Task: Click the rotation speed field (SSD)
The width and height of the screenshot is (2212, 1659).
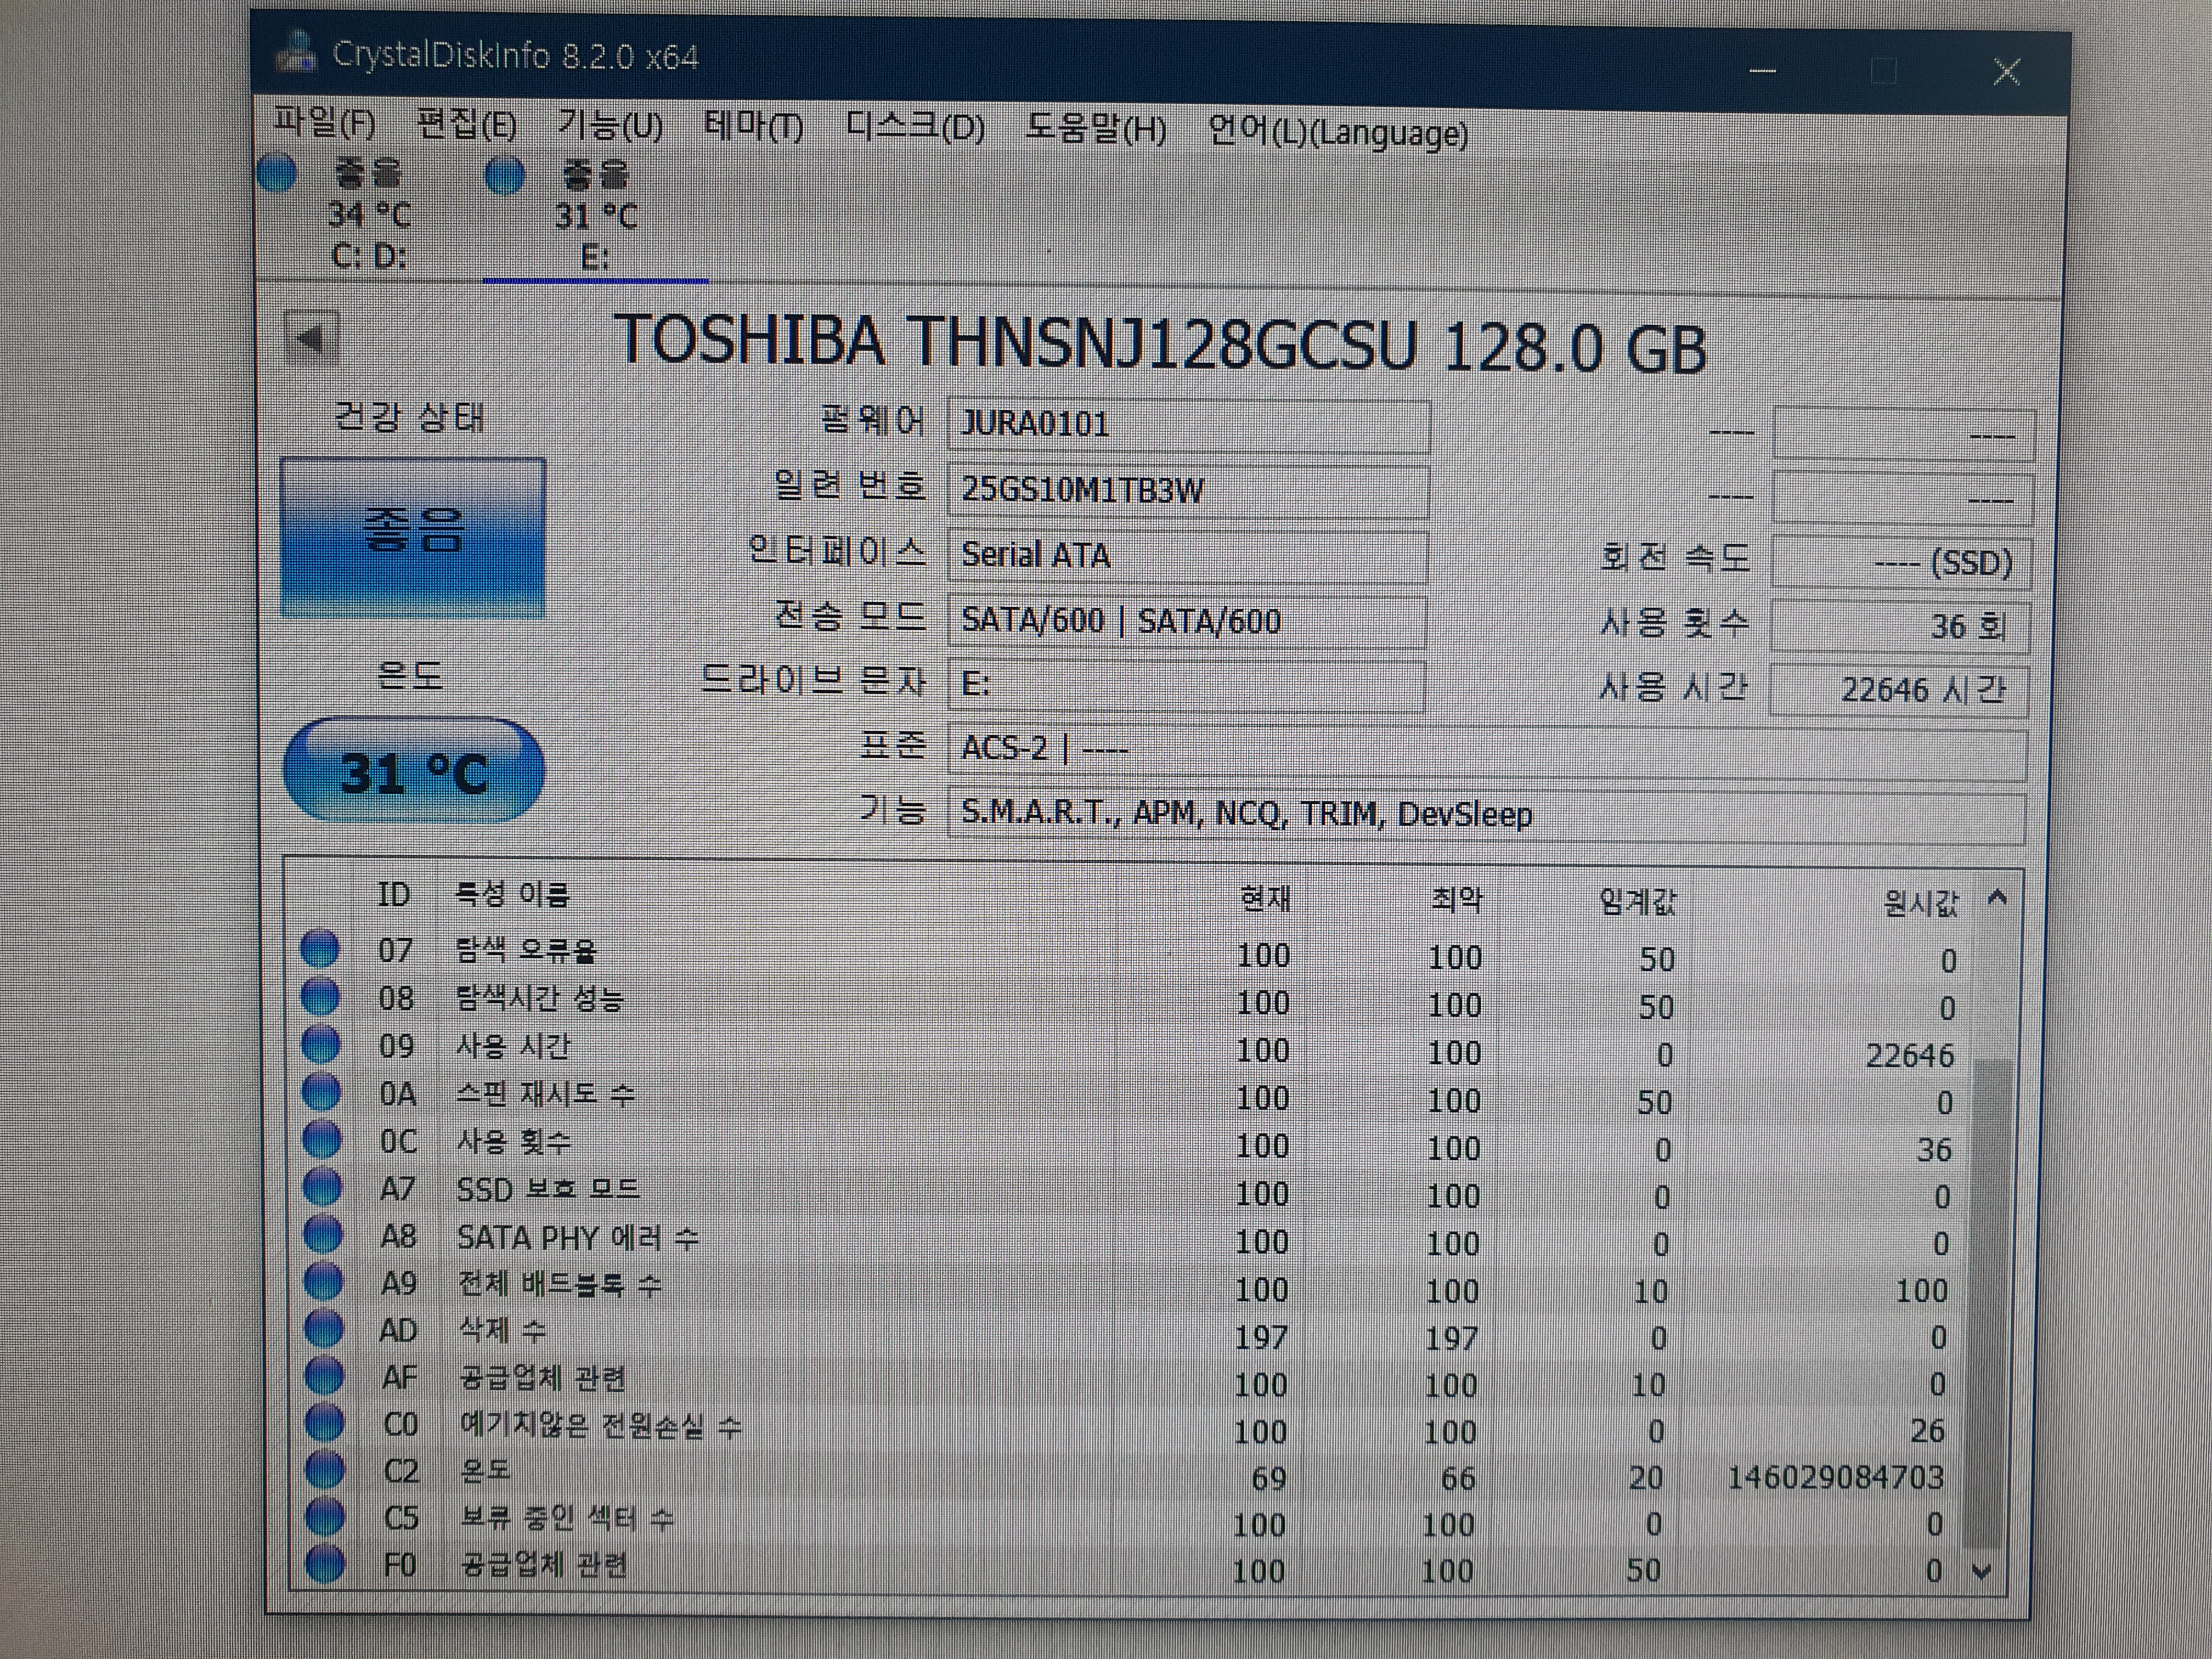Action: pyautogui.click(x=1902, y=562)
